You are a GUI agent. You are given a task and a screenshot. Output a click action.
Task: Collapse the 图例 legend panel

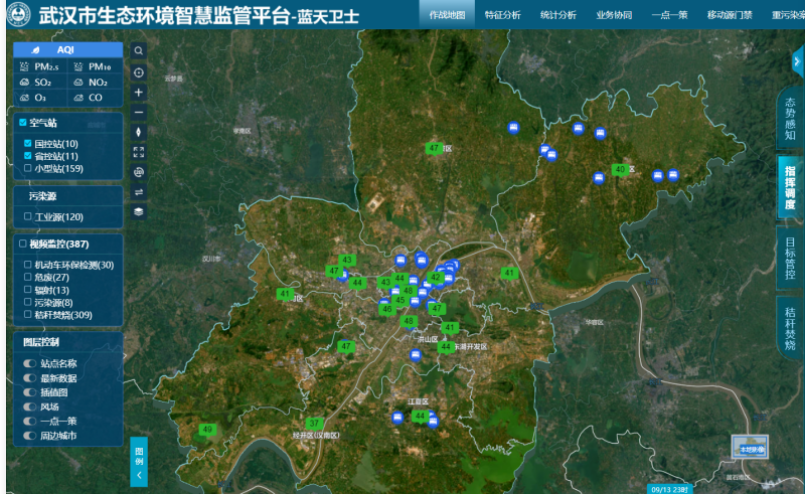tap(138, 462)
